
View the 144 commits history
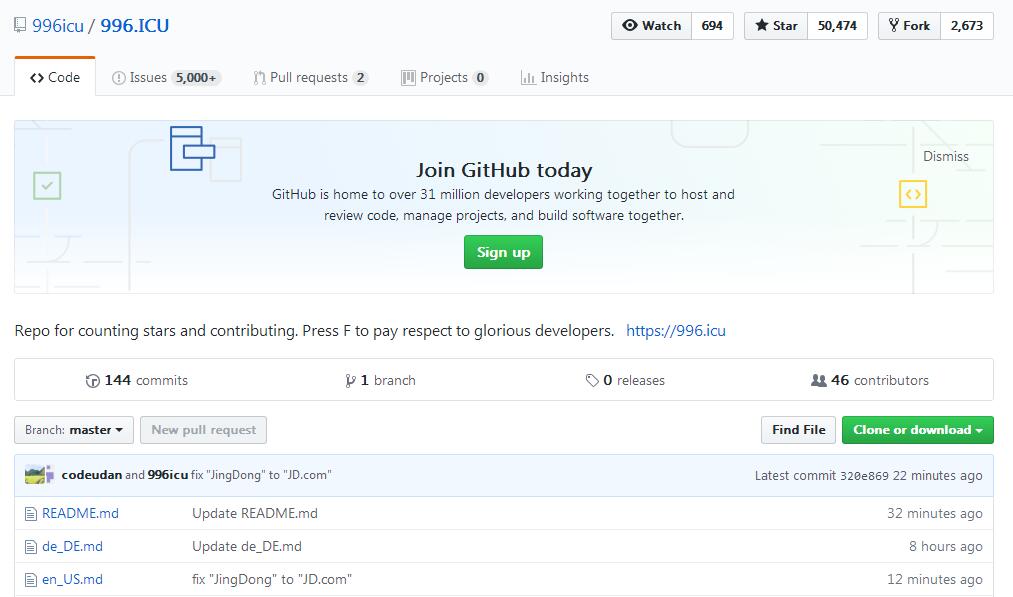tap(137, 381)
